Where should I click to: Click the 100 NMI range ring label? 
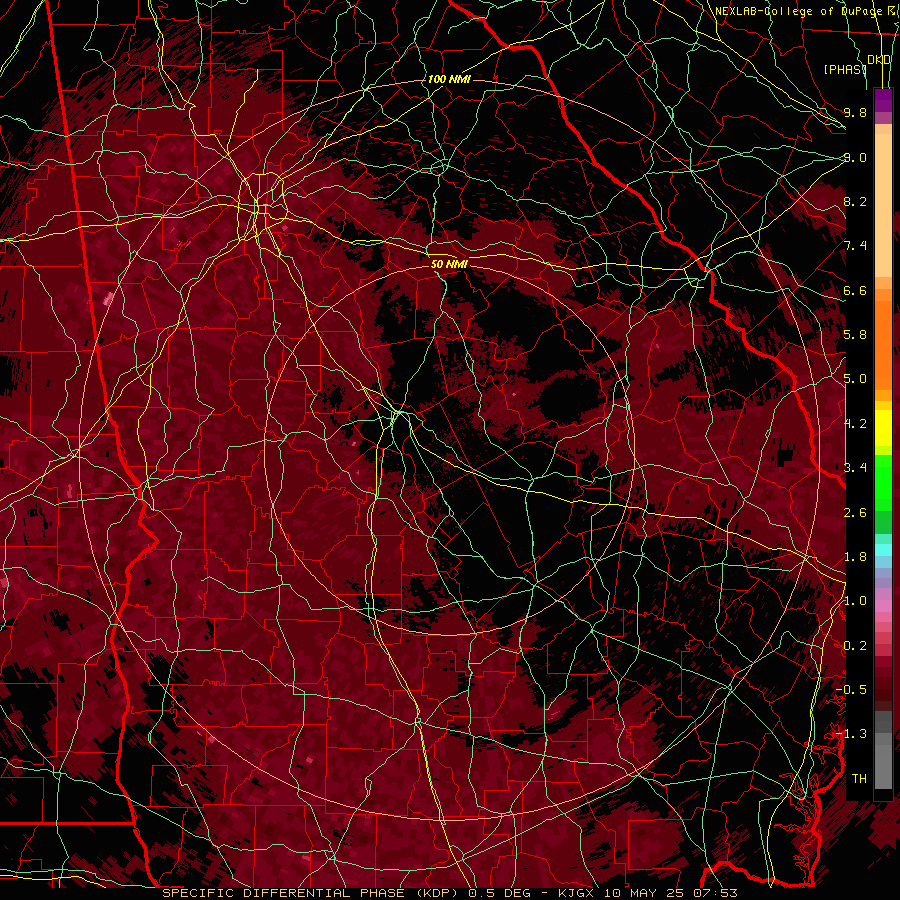pos(449,79)
